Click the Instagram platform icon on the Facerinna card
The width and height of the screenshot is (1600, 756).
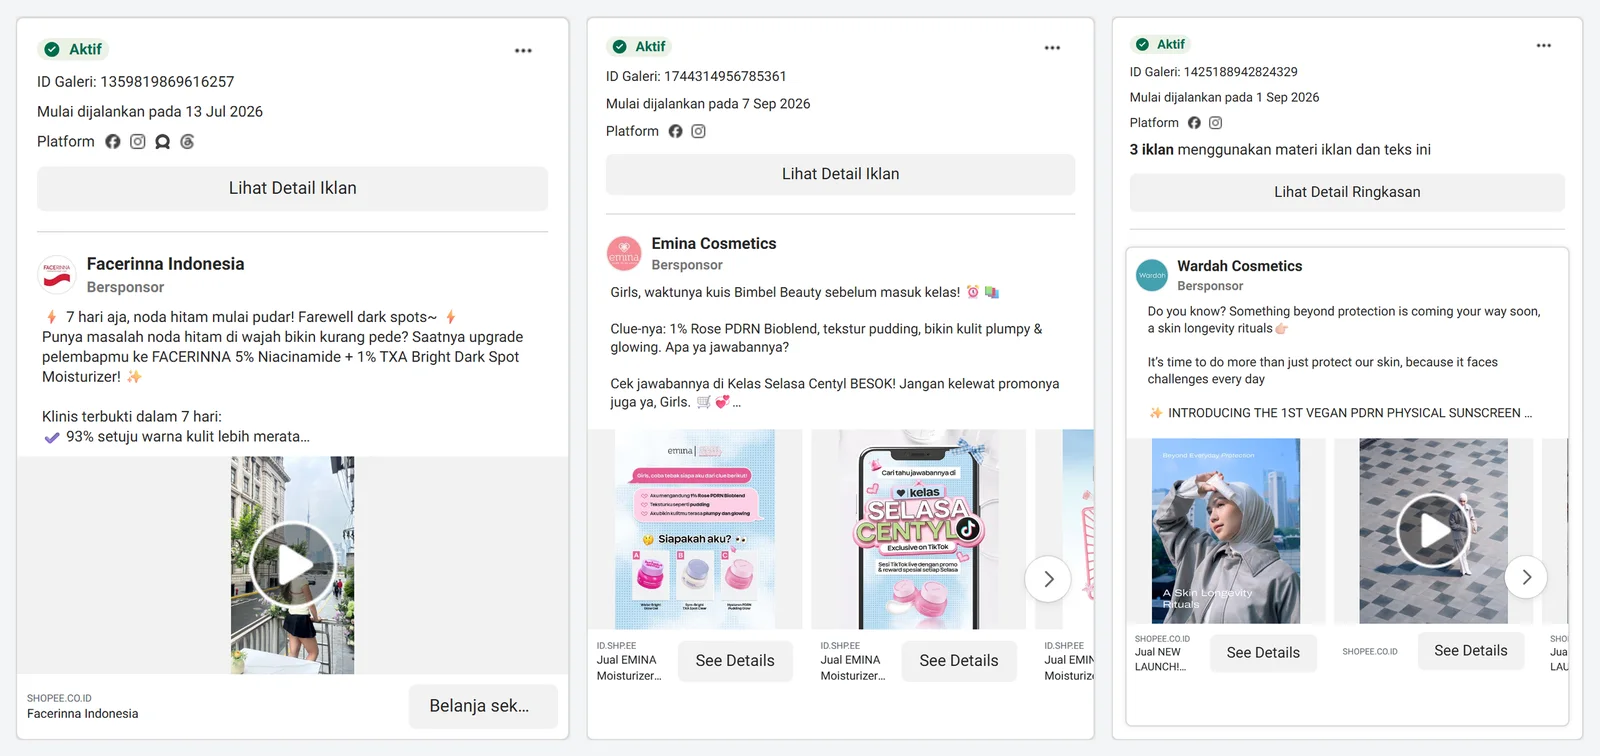coord(138,142)
